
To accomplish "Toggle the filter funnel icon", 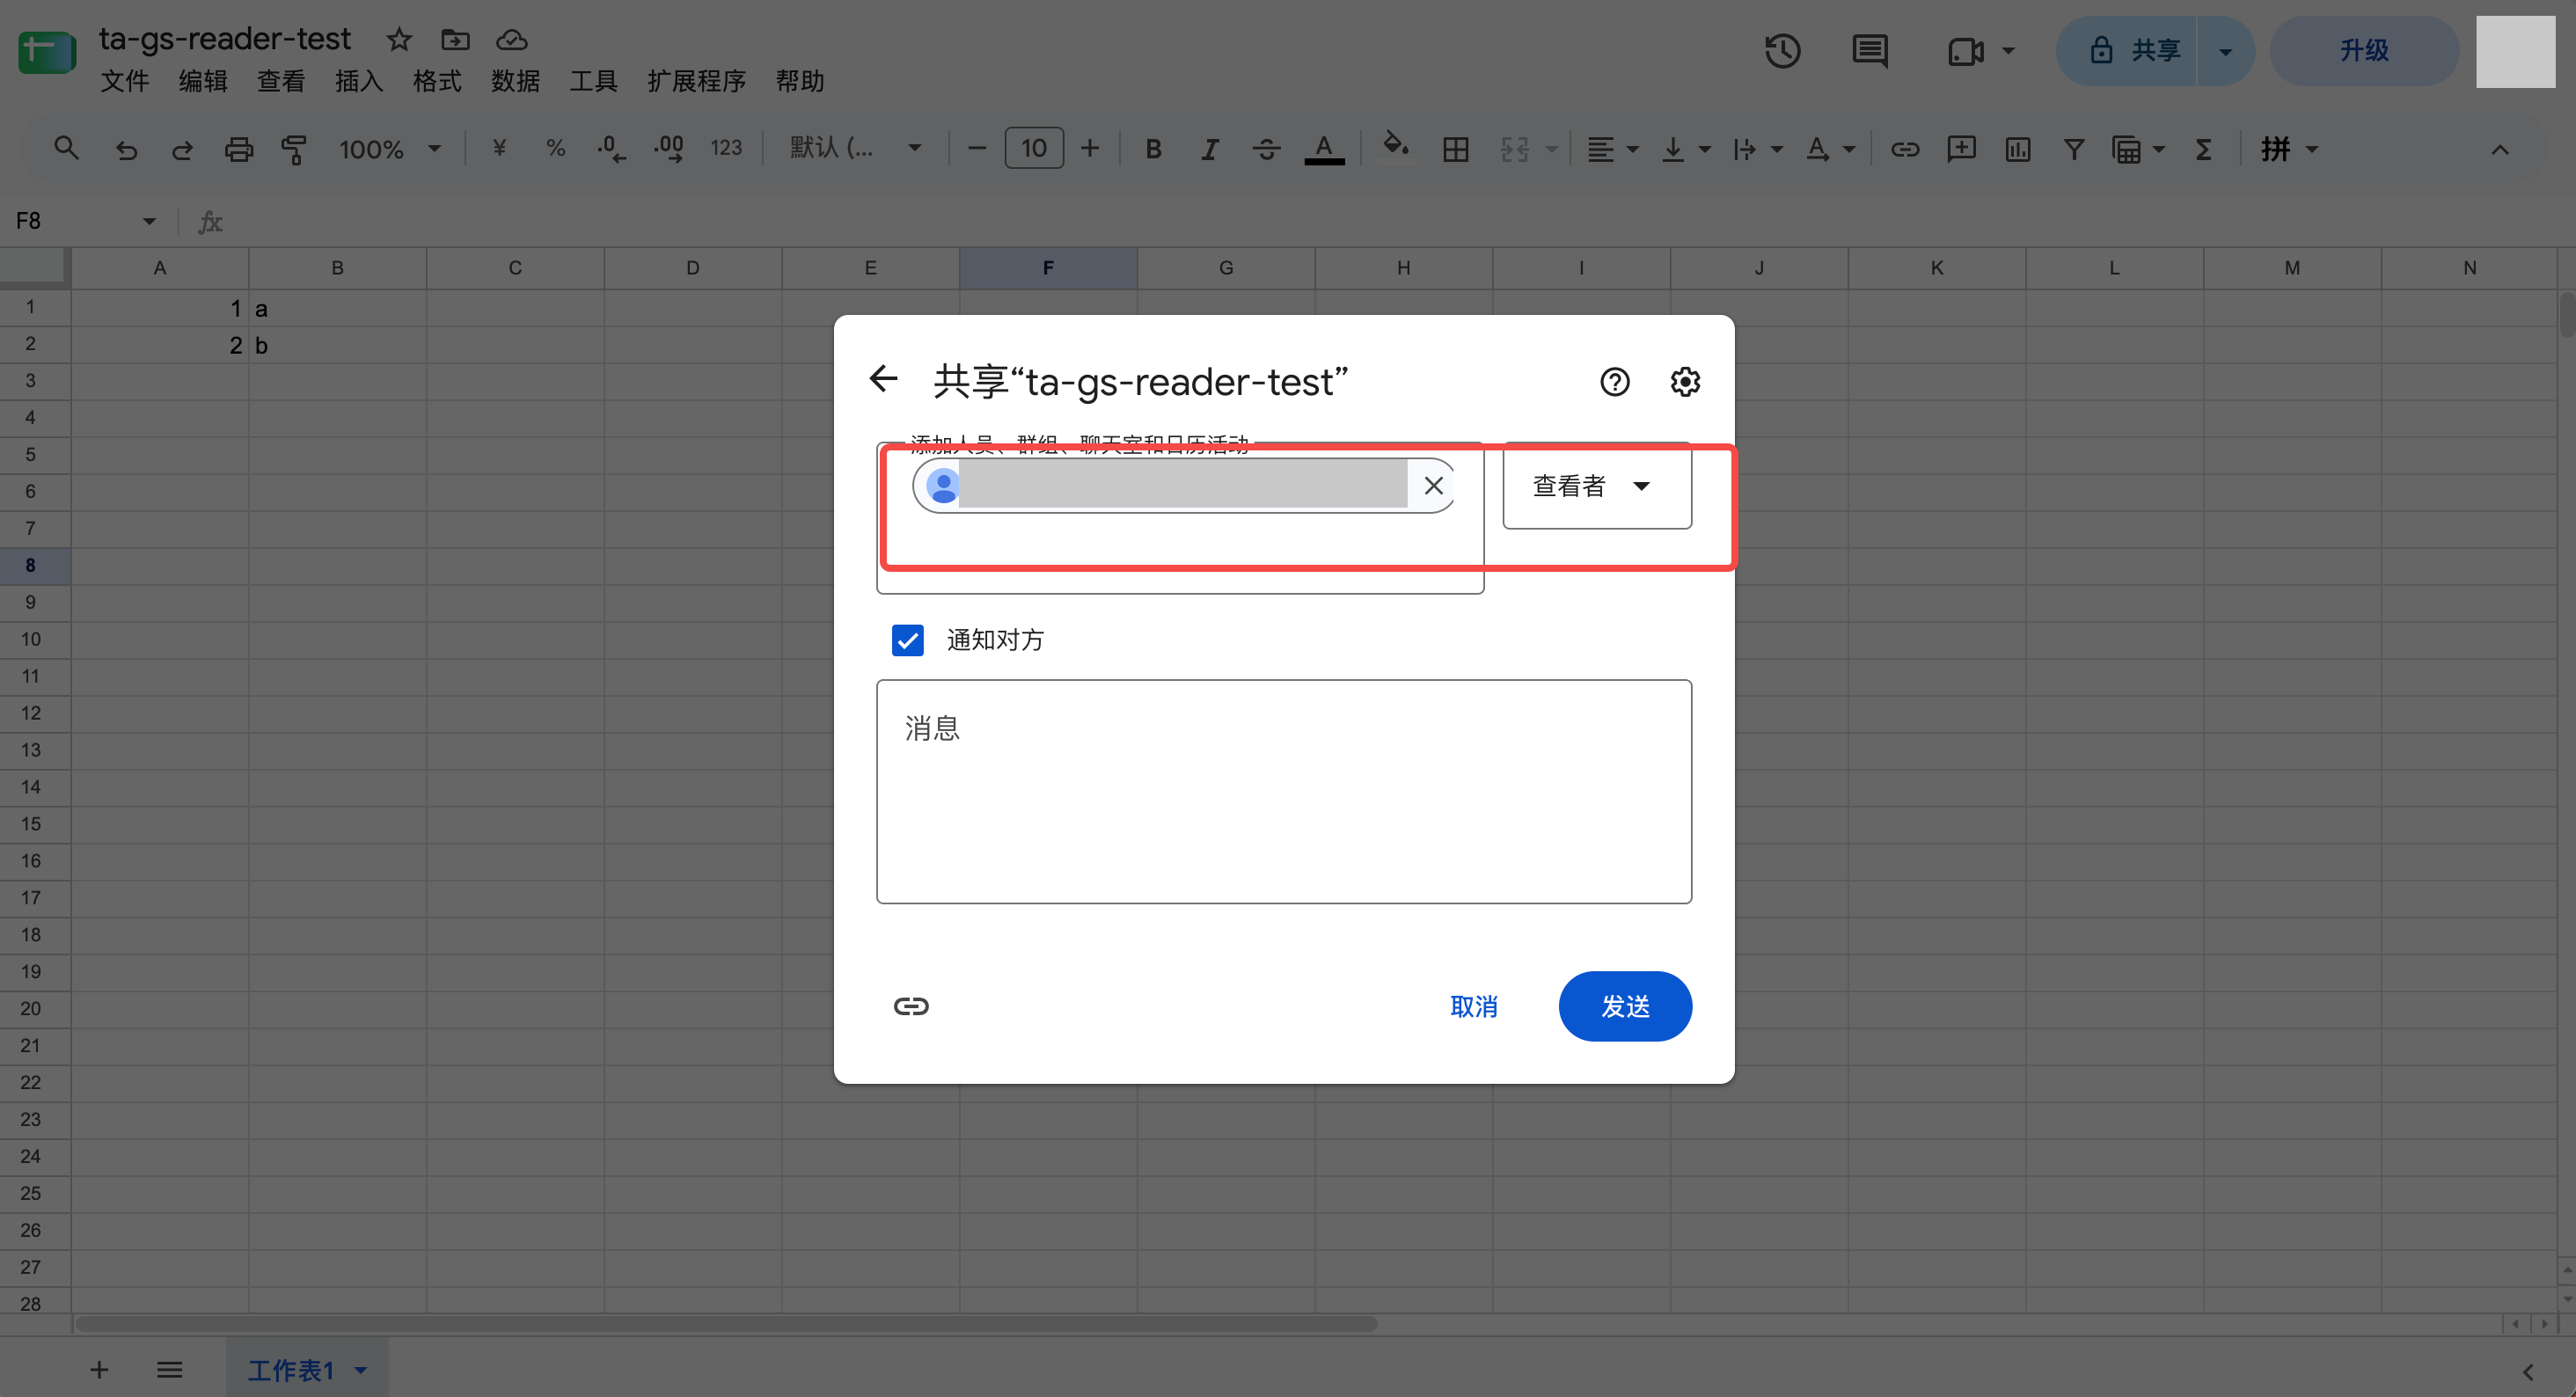I will point(2074,150).
